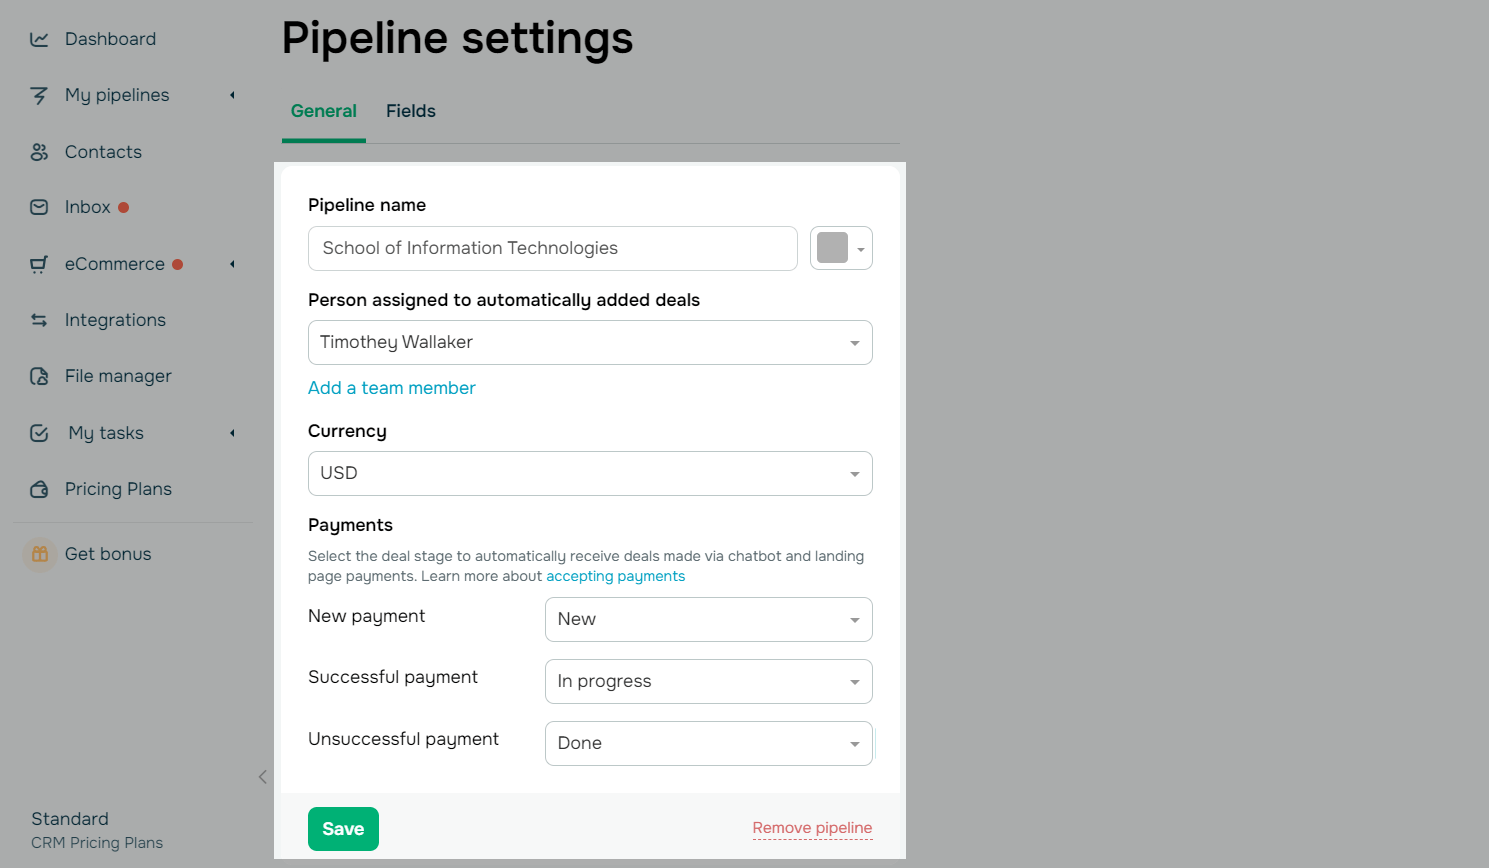Click the green Save button
1489x868 pixels.
[x=343, y=829]
